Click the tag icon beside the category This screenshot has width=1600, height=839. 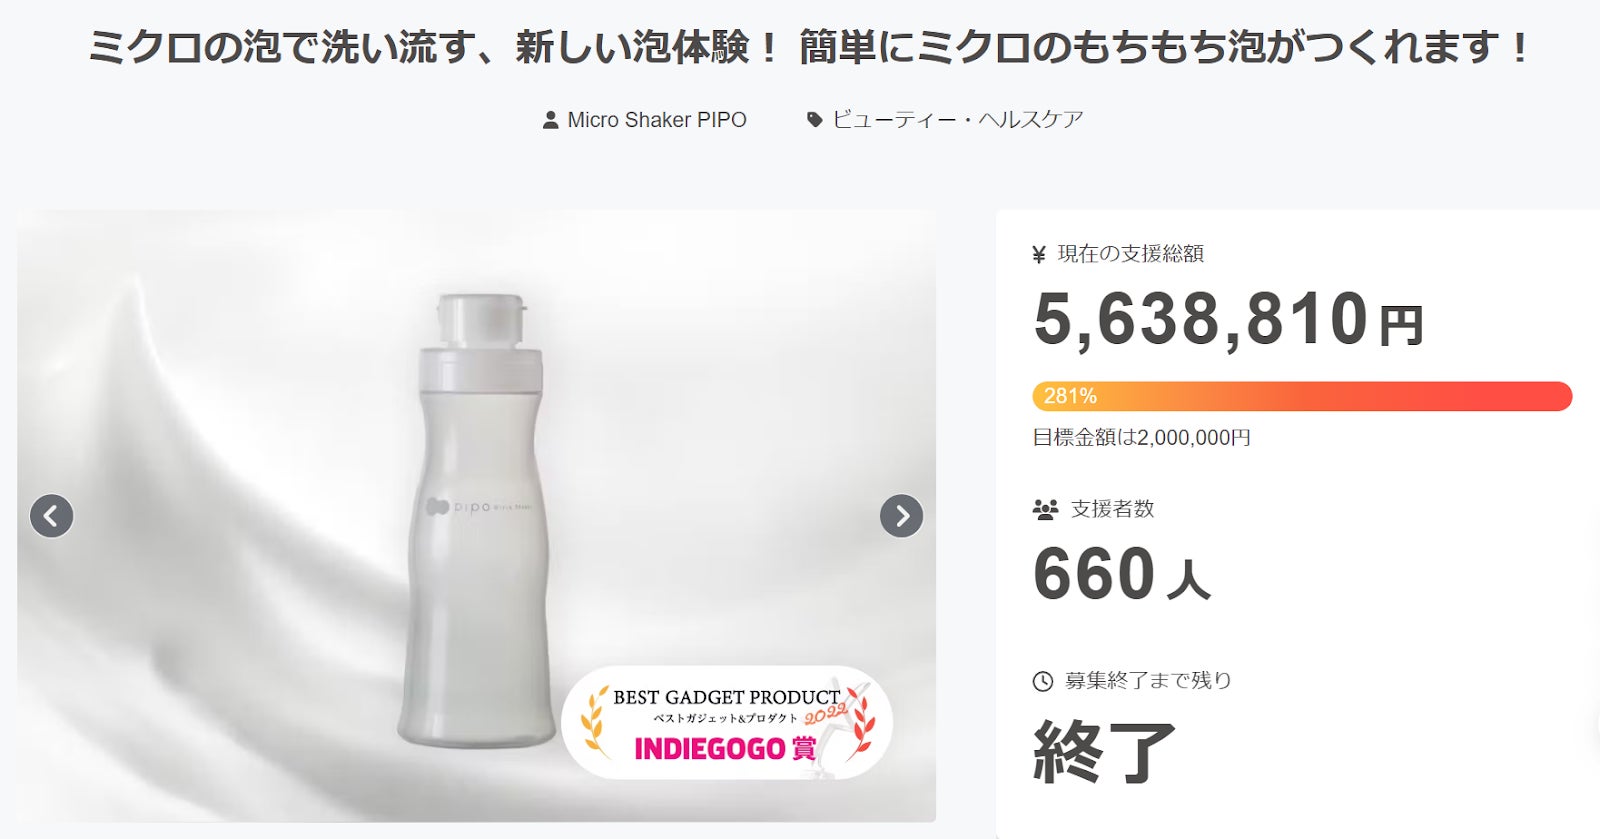pyautogui.click(x=815, y=120)
